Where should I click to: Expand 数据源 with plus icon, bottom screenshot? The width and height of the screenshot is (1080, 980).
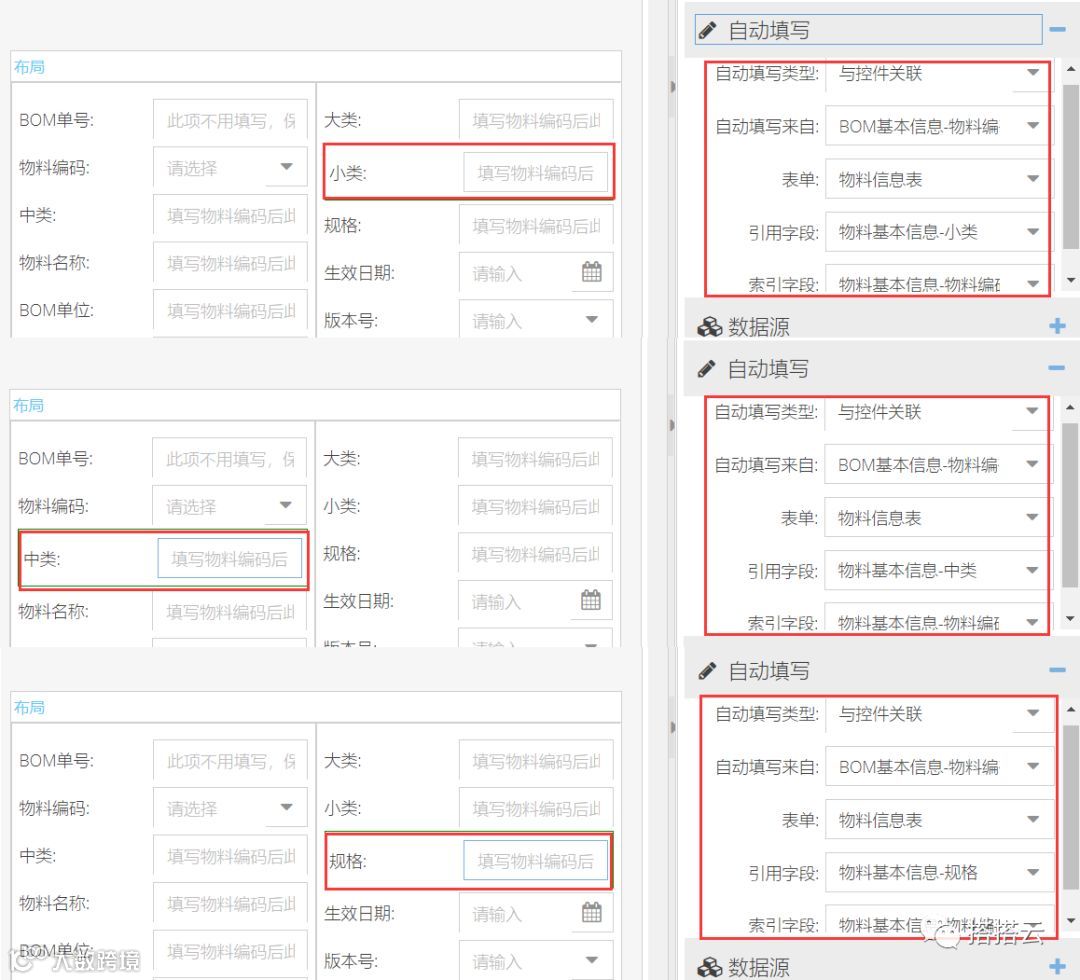pos(1057,967)
